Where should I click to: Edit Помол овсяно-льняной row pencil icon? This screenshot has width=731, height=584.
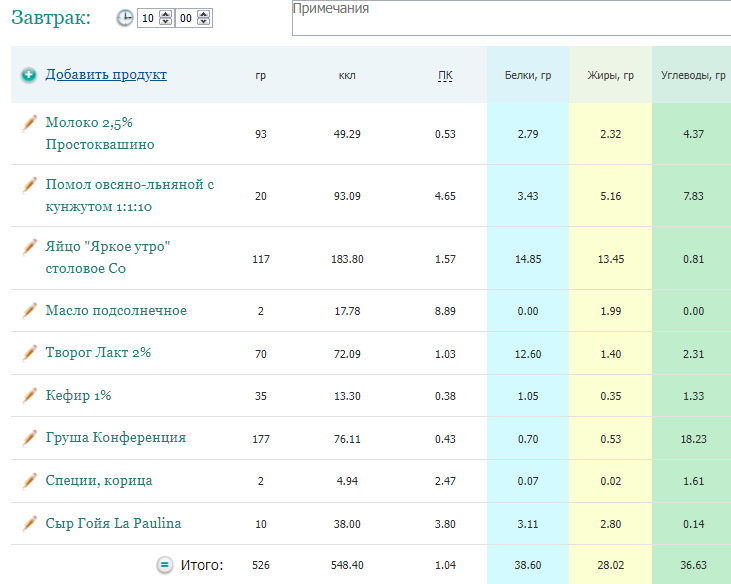click(29, 185)
